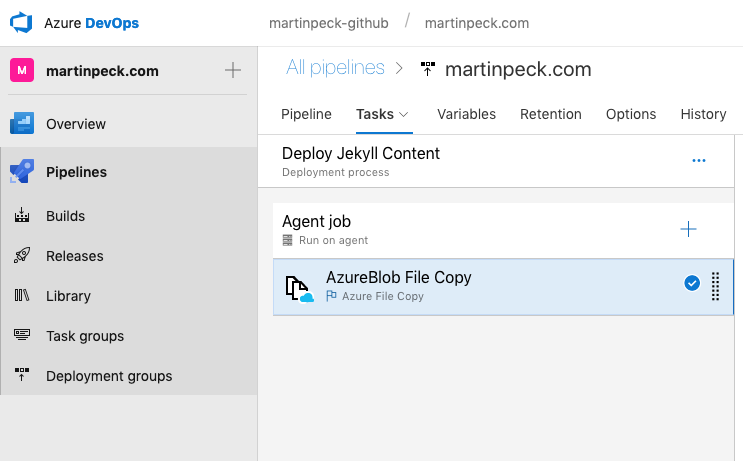The width and height of the screenshot is (743, 461).
Task: Add a task to Agent job with plus
Action: [x=688, y=229]
